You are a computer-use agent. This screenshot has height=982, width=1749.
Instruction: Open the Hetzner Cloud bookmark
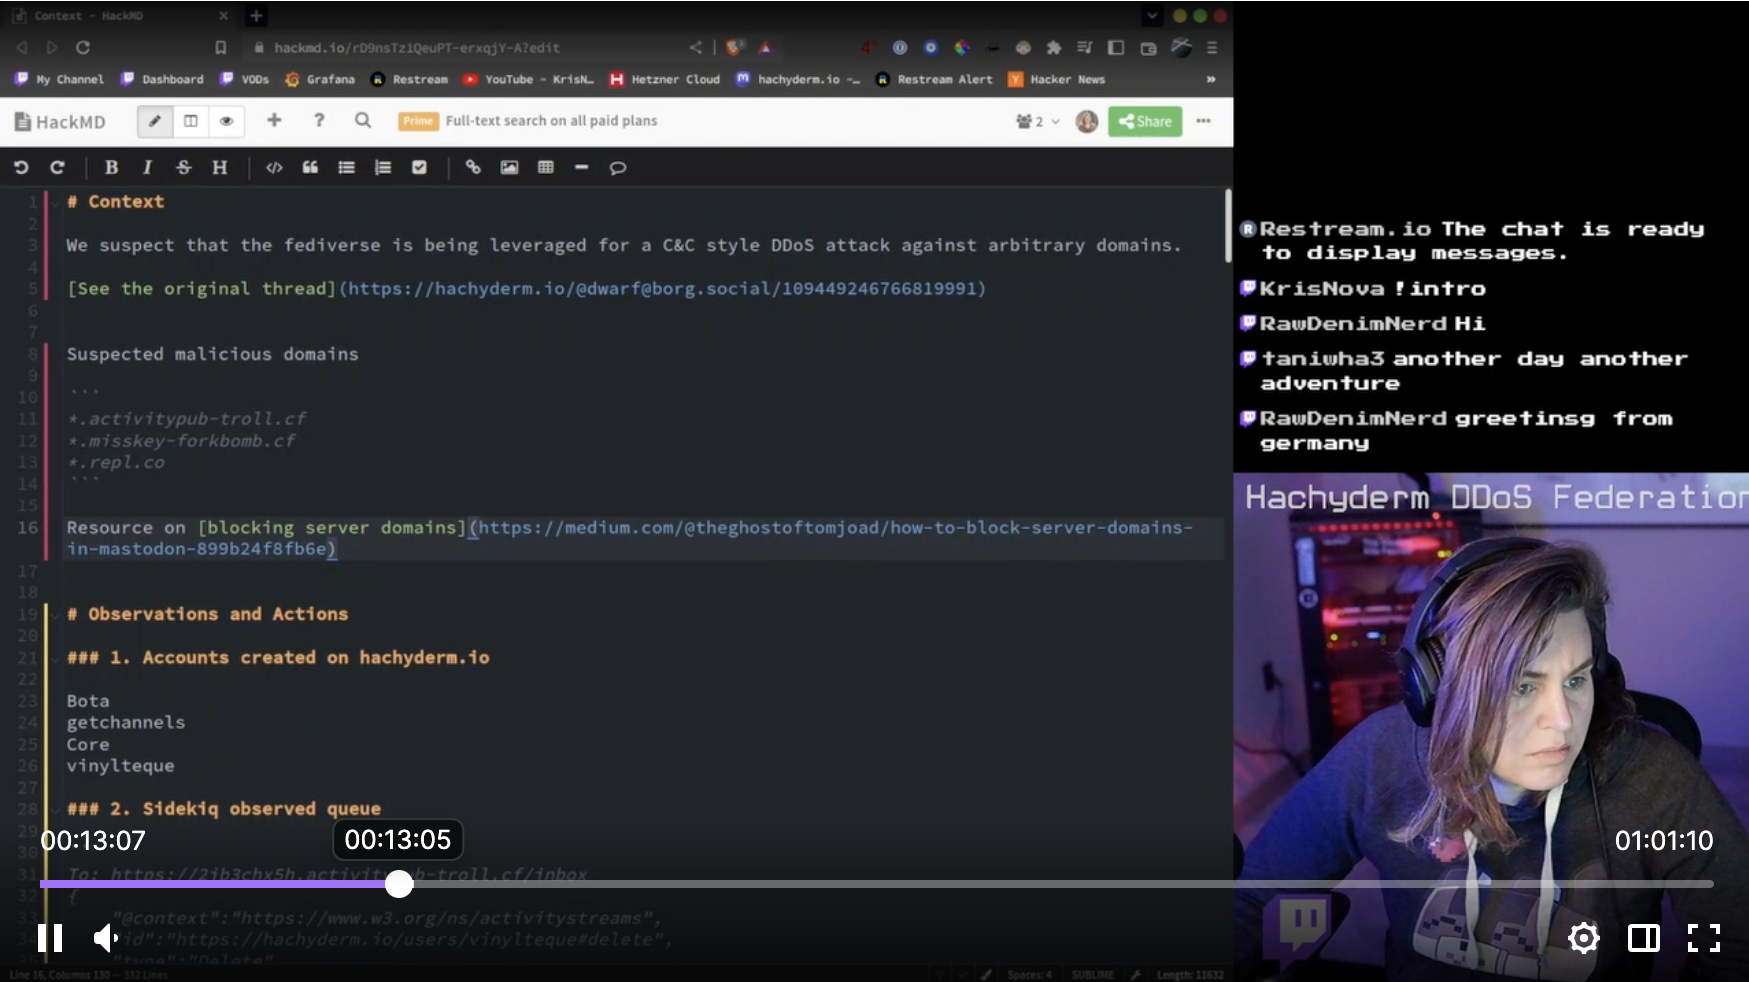[665, 79]
